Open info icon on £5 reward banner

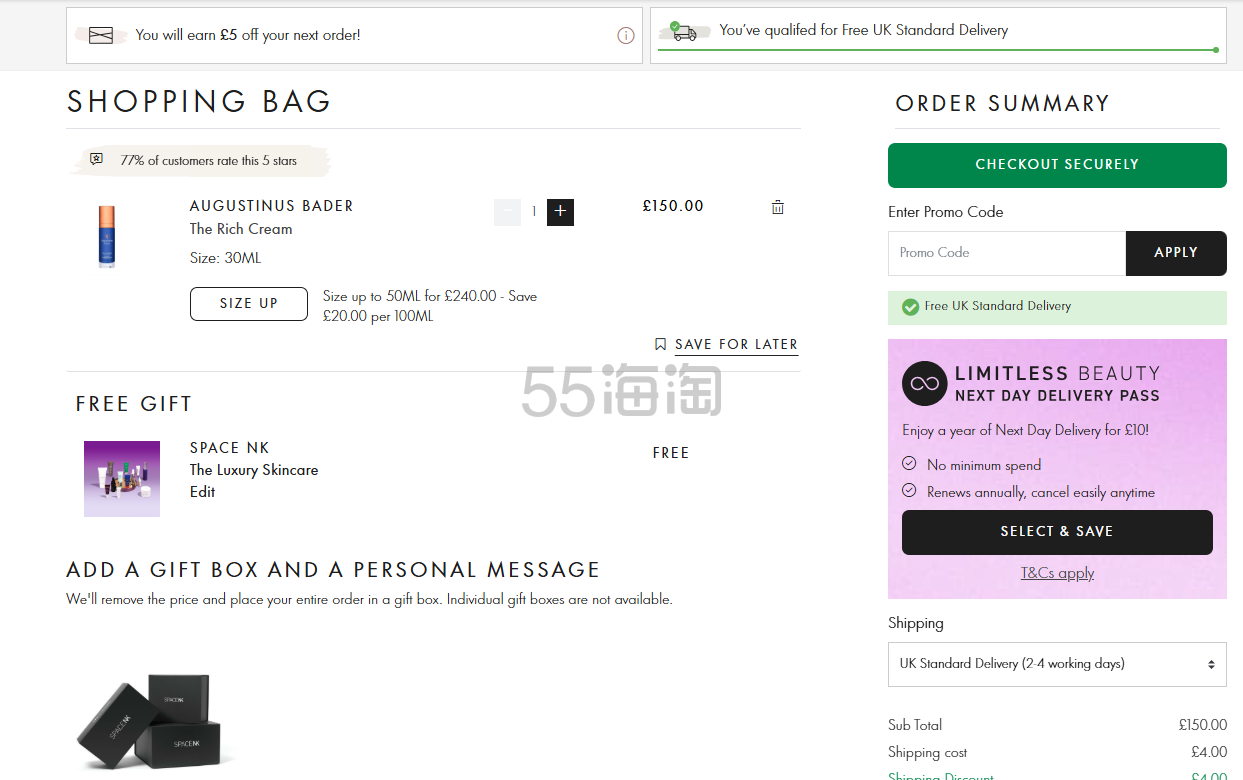point(626,35)
